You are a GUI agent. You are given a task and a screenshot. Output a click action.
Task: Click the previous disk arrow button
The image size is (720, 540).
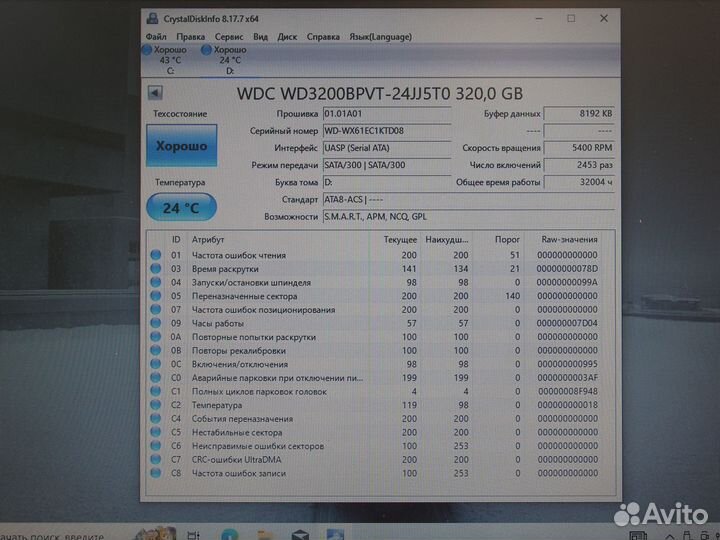tap(155, 93)
